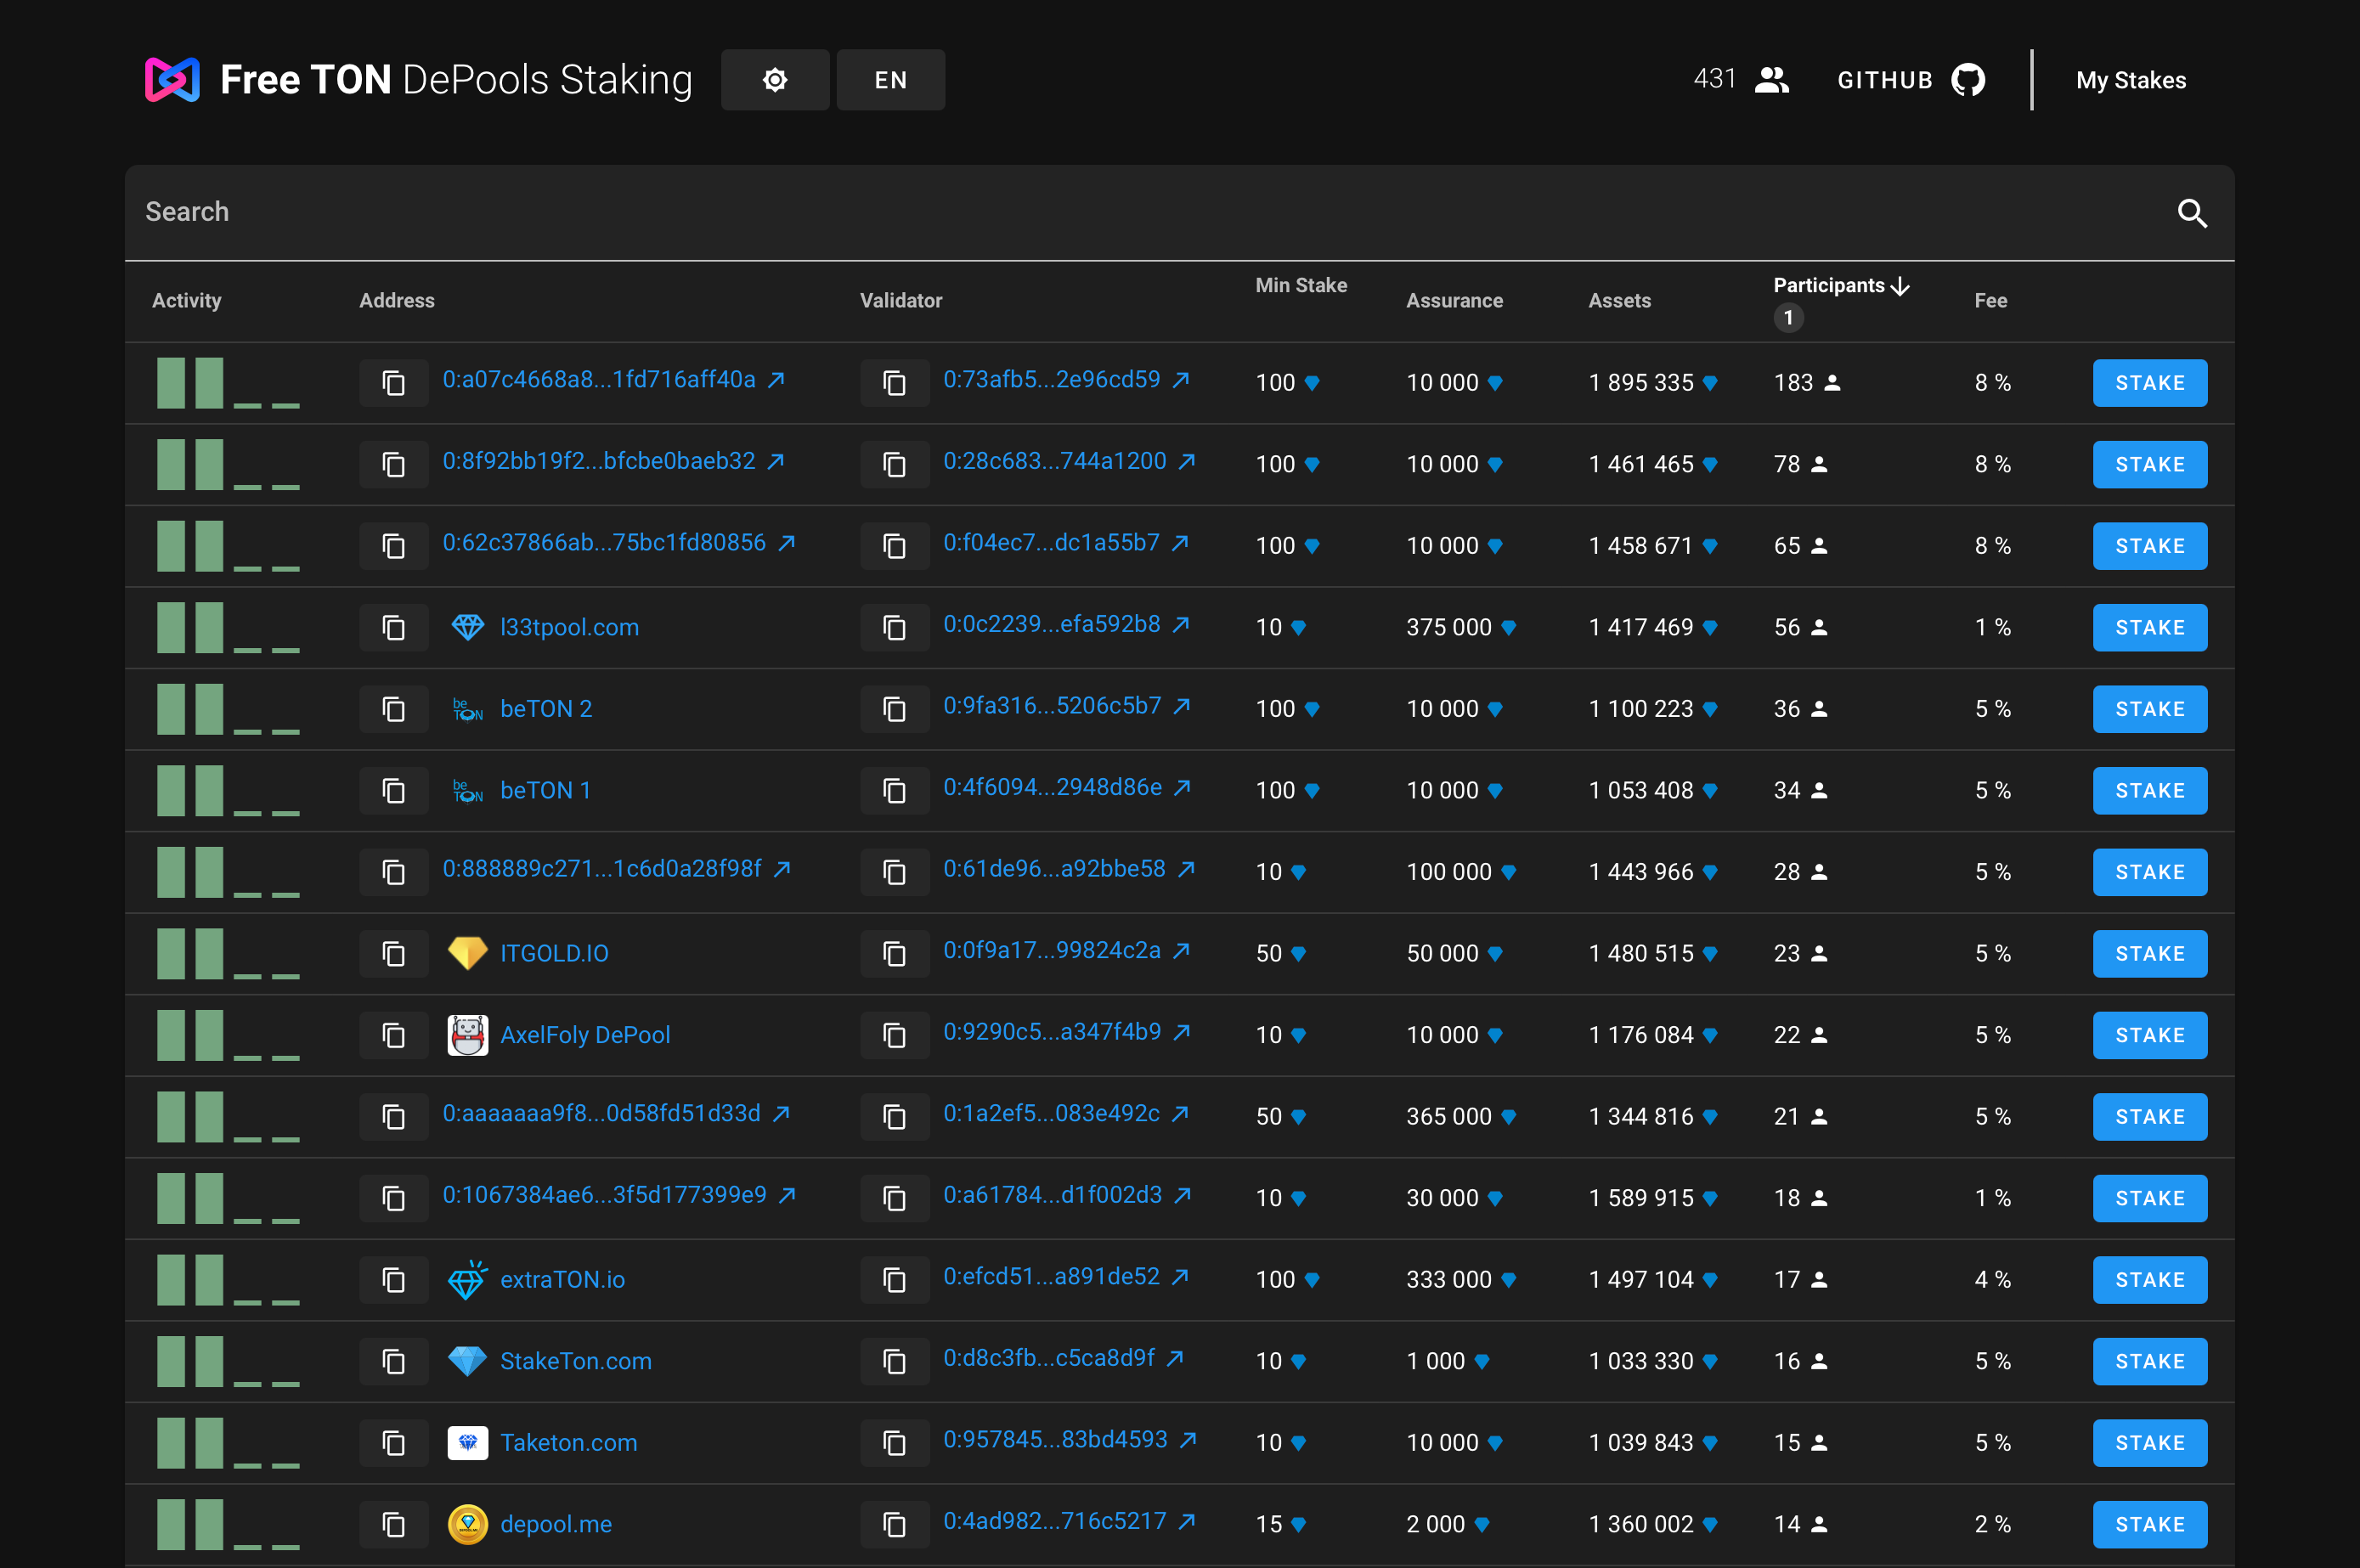Open the beTON 2 pool link
The image size is (2360, 1568).
click(546, 709)
